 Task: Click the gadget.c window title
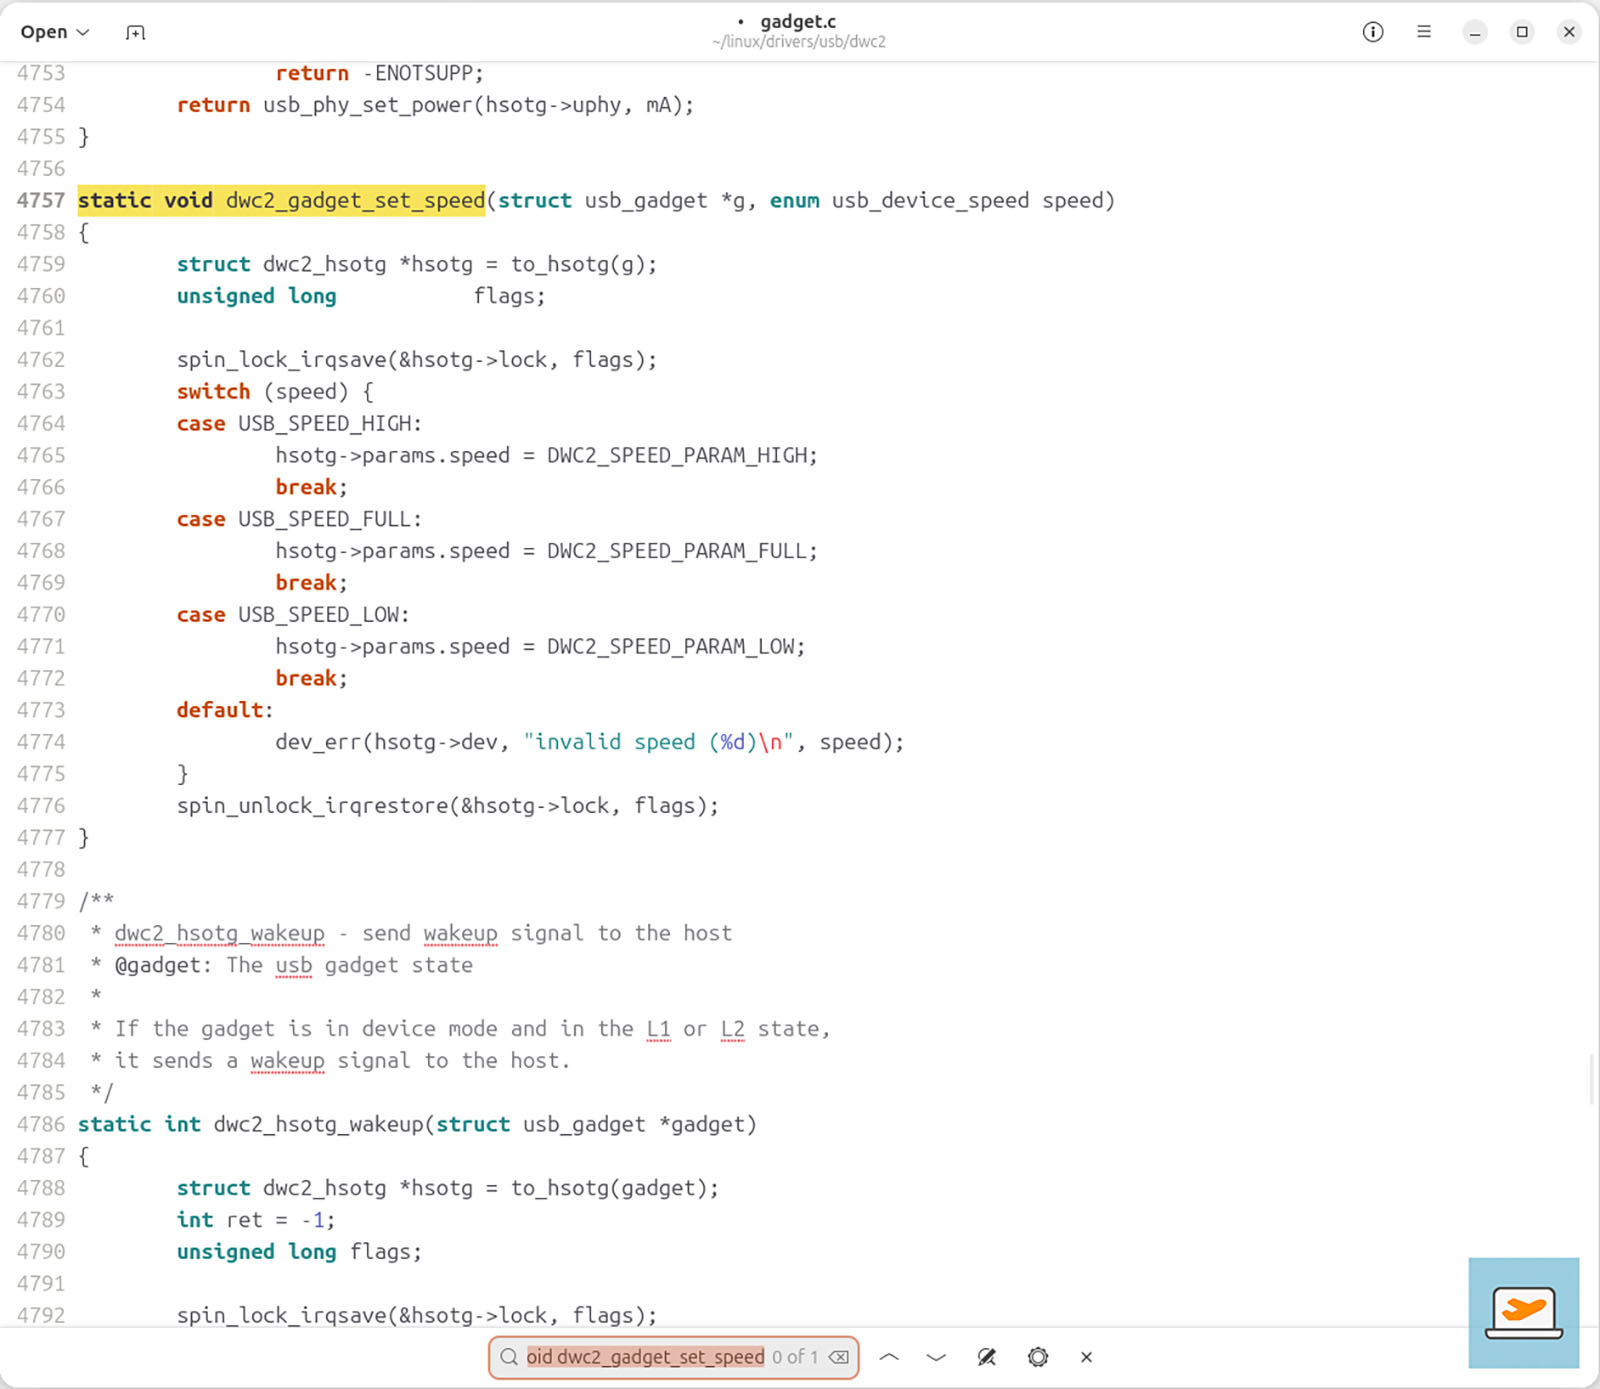(798, 21)
